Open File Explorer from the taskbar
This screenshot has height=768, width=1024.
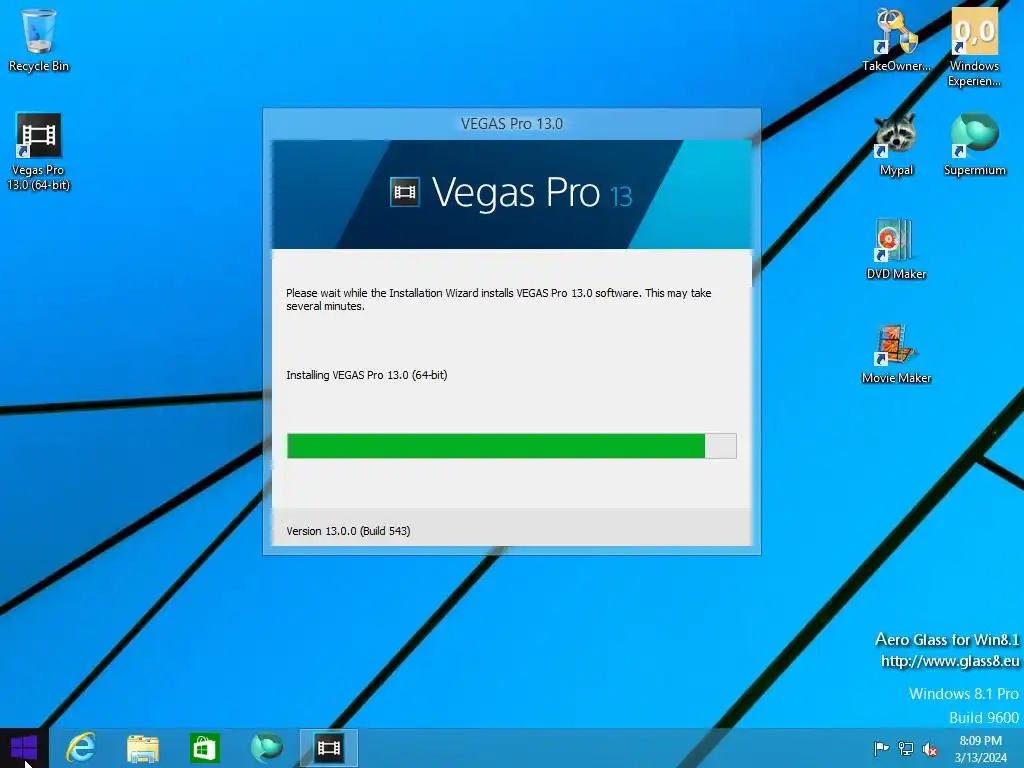143,748
